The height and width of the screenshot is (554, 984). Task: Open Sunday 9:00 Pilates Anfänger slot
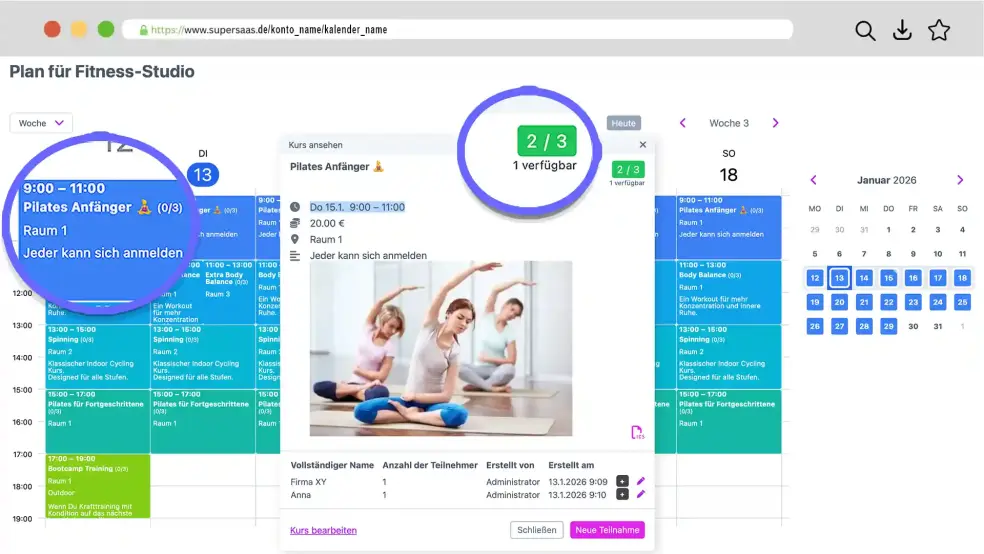(x=729, y=227)
